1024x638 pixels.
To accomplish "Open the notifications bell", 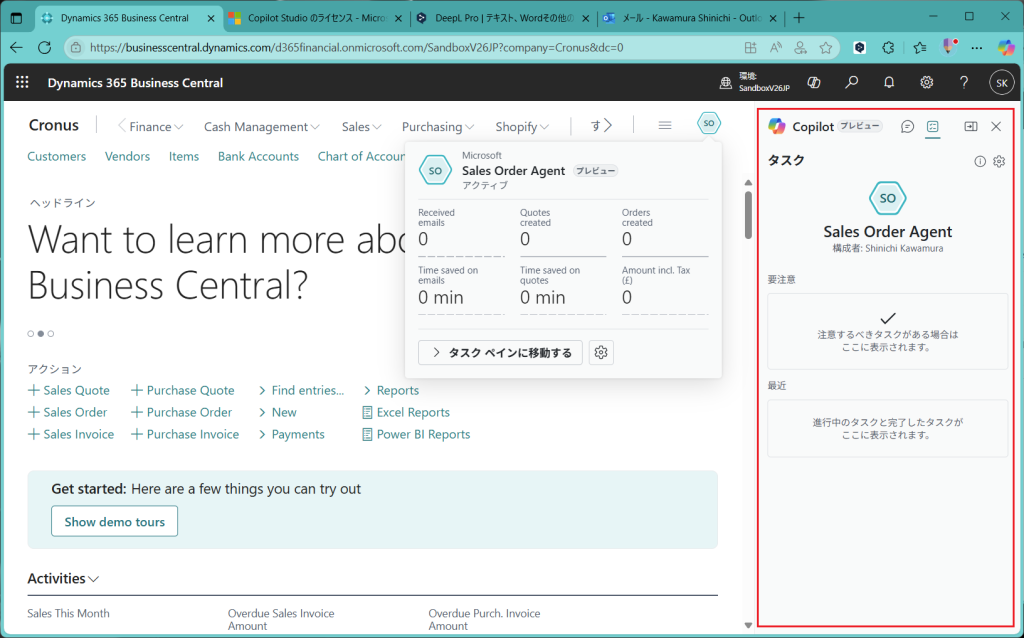I will click(x=889, y=82).
